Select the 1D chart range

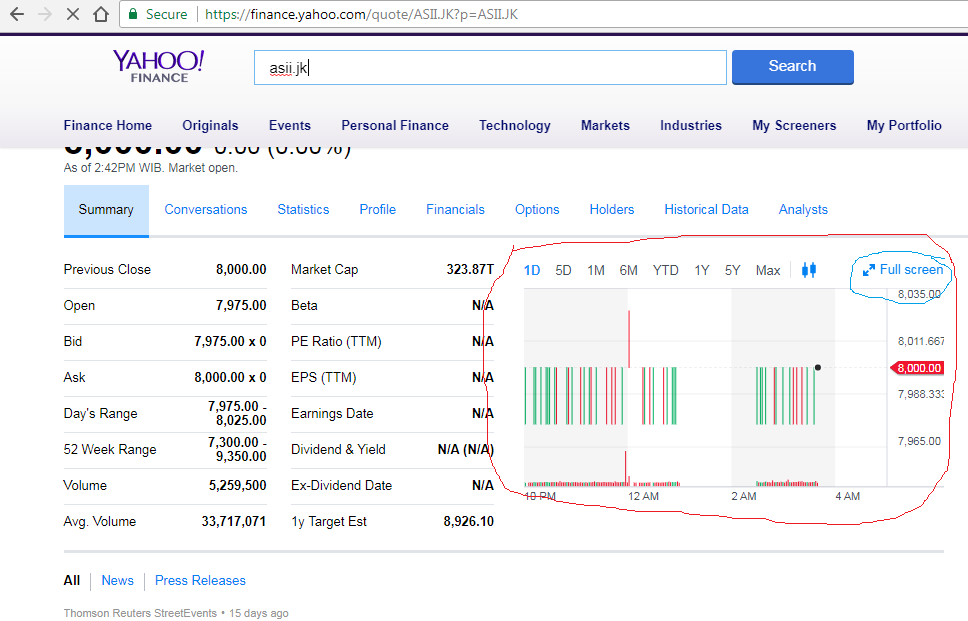532,269
